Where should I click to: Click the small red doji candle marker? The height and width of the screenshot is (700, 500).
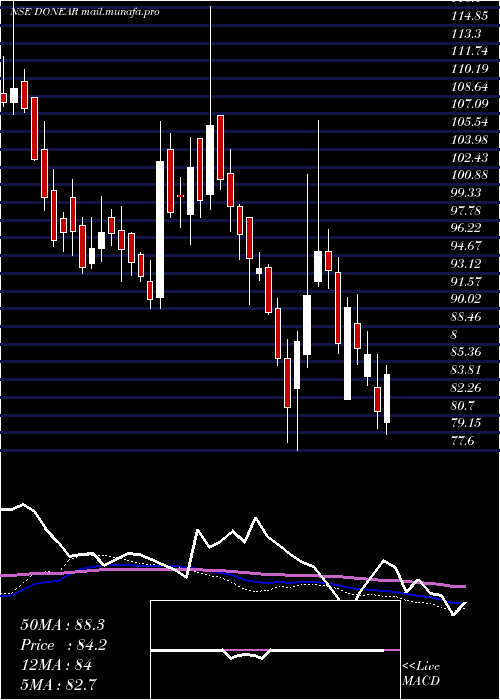180,196
